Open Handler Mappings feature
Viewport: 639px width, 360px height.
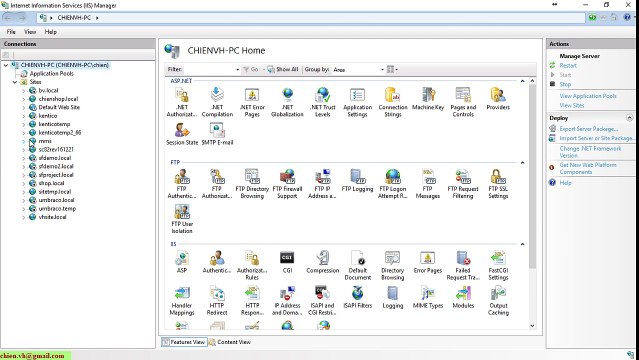182,301
